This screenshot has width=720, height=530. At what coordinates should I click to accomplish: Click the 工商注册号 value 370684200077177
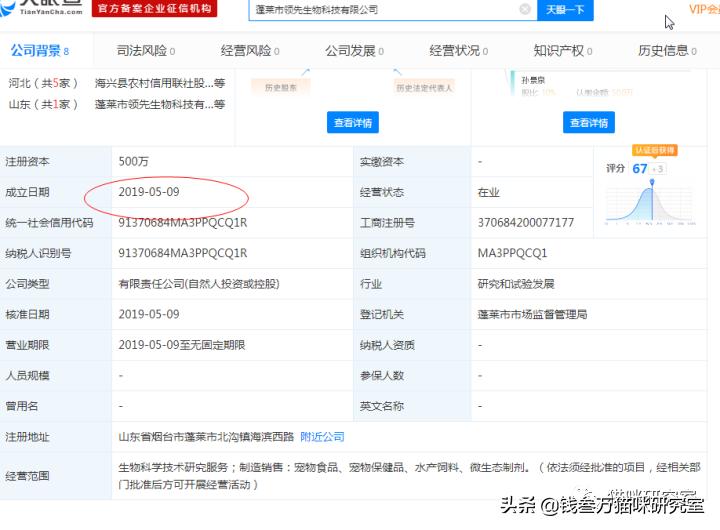pyautogui.click(x=526, y=223)
